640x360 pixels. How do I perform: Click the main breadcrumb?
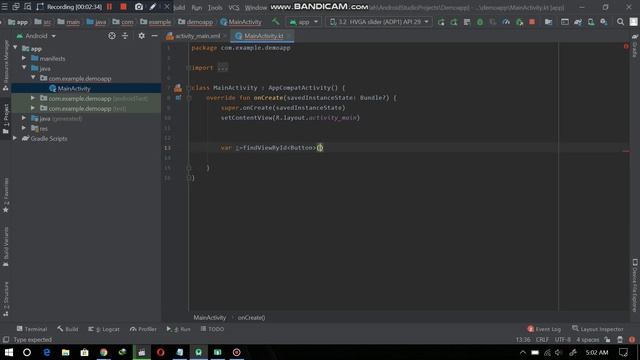tap(69, 22)
